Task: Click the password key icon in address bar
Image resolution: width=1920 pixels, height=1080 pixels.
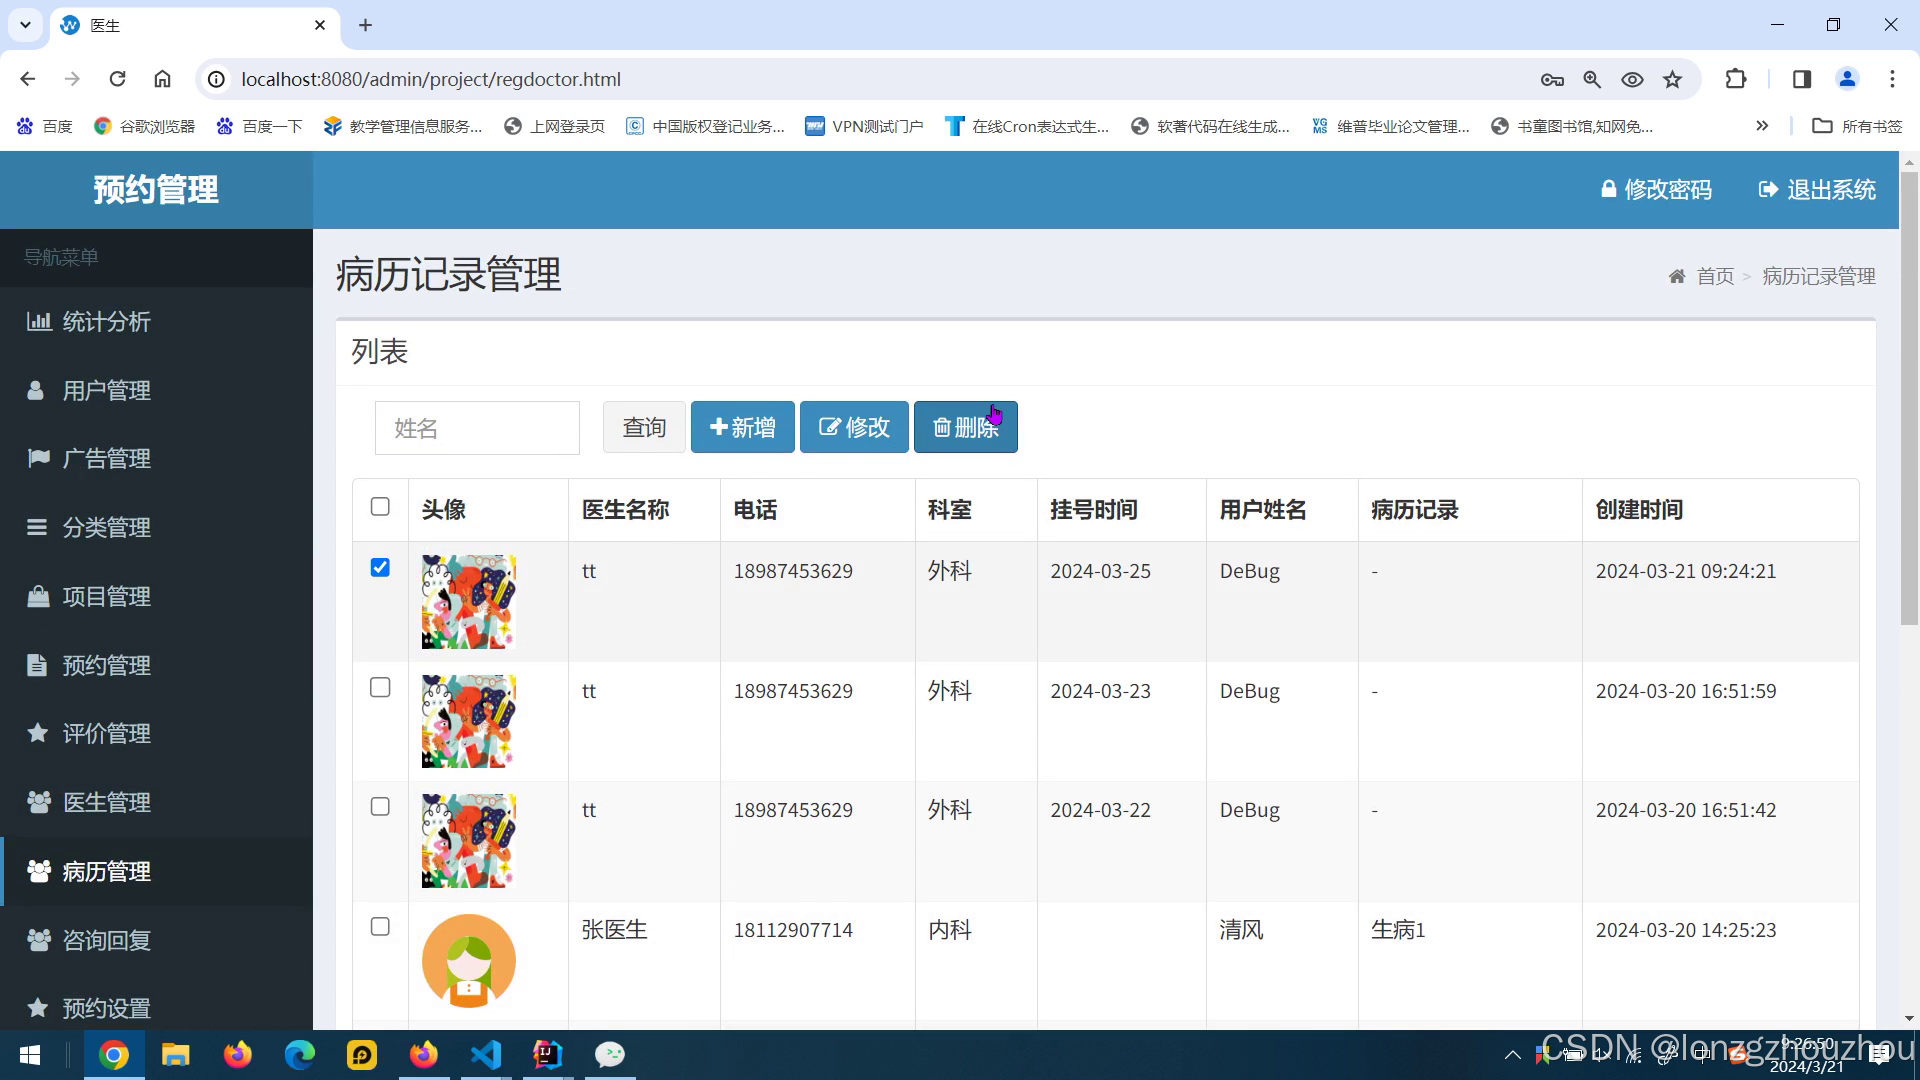Action: click(x=1552, y=79)
